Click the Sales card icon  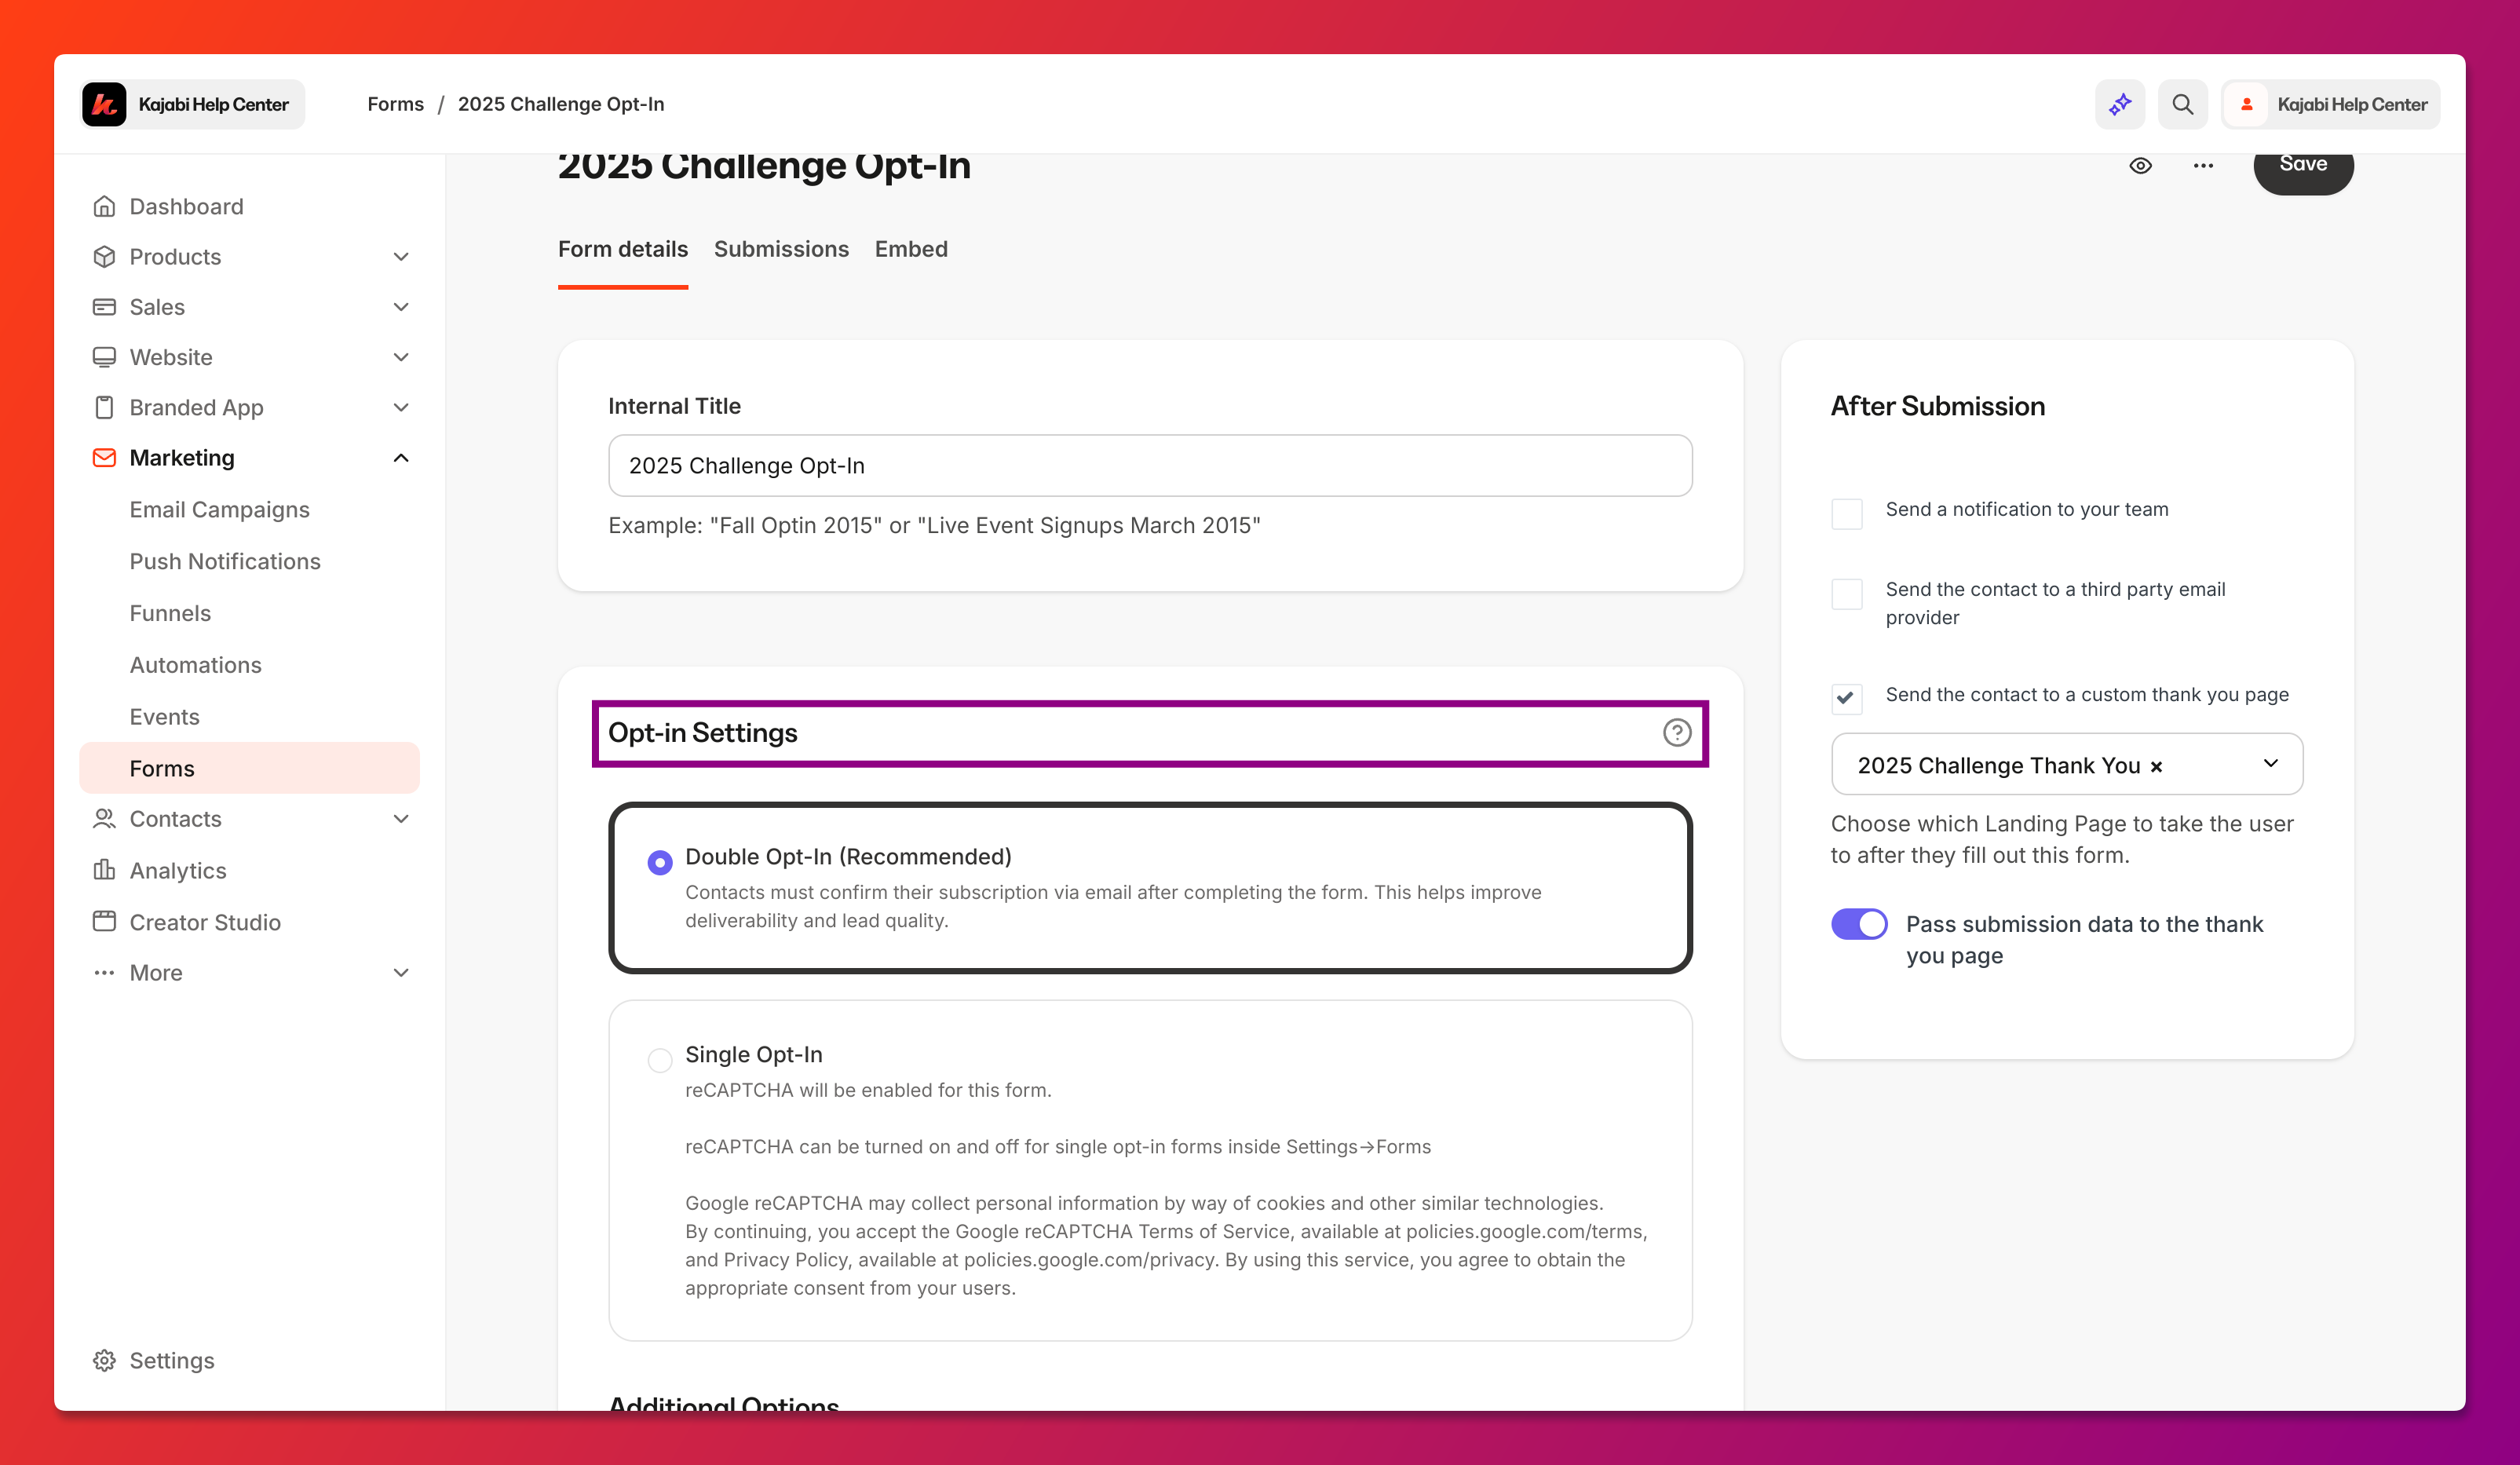point(104,307)
